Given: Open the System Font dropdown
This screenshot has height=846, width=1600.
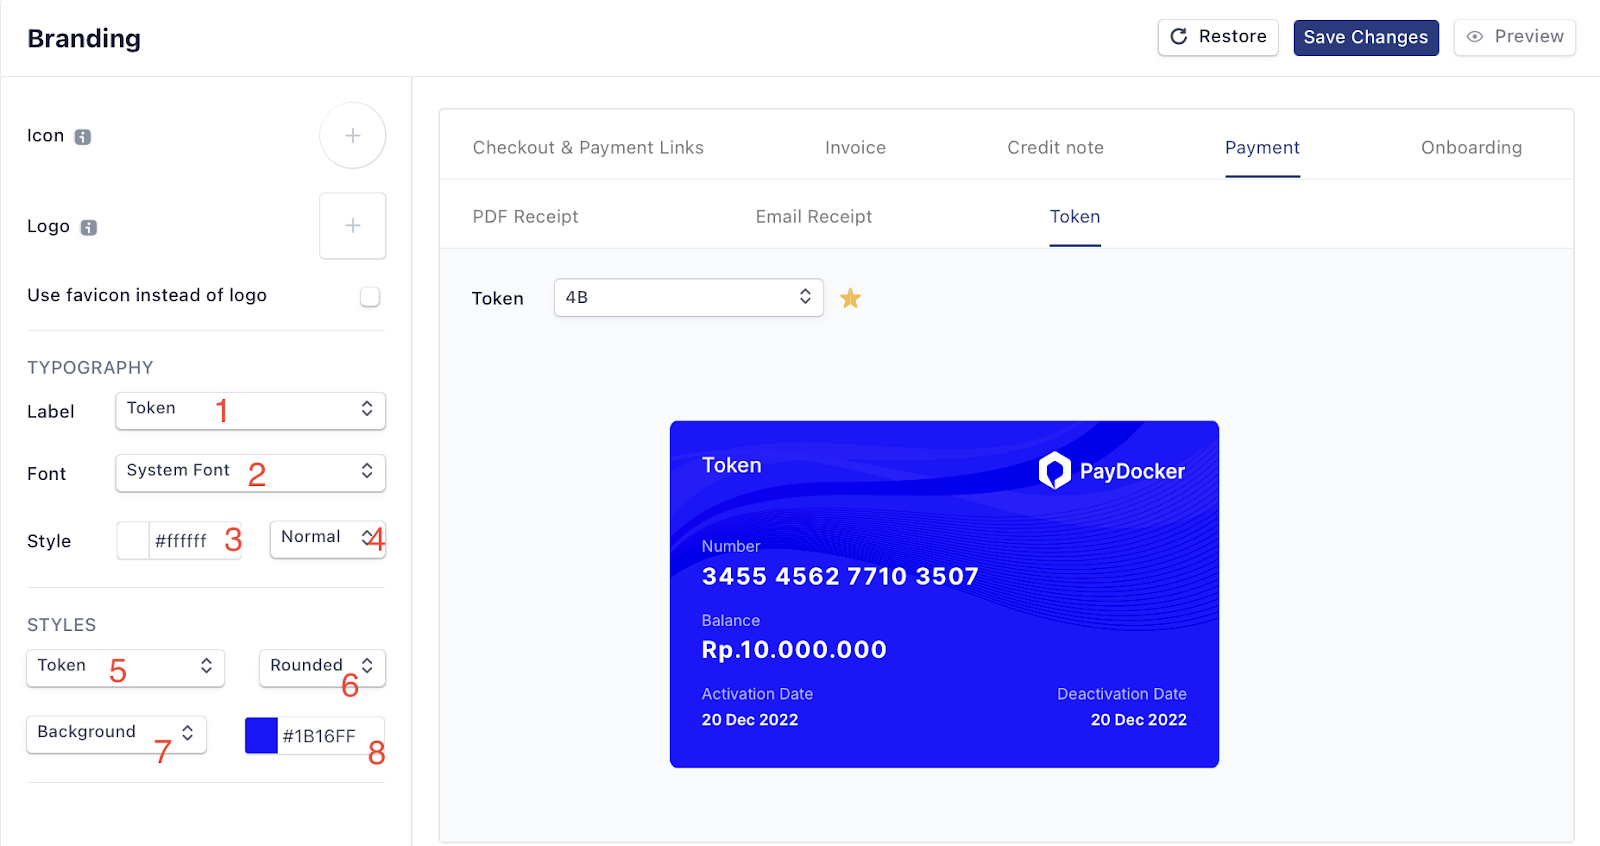Looking at the screenshot, I should coord(250,472).
